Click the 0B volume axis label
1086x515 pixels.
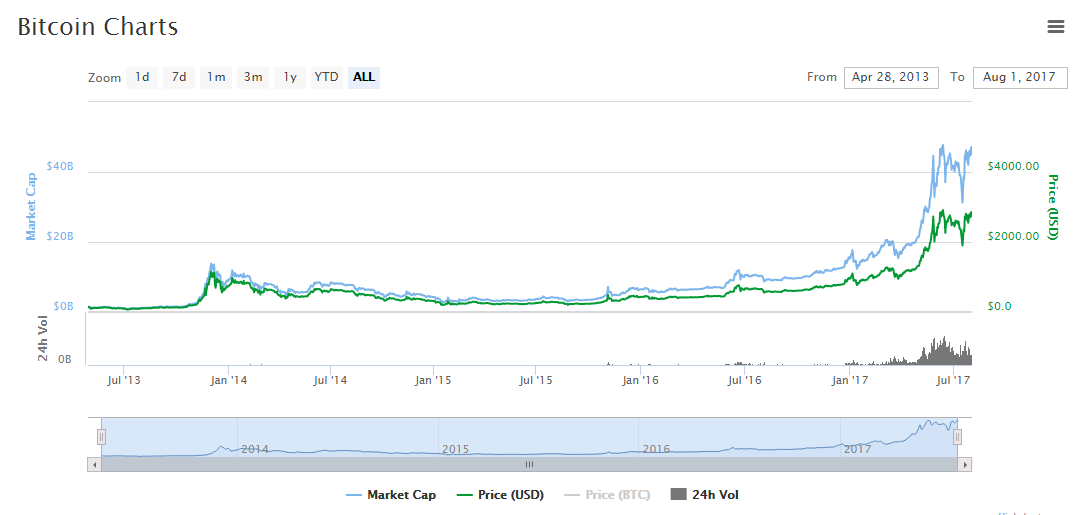65,361
